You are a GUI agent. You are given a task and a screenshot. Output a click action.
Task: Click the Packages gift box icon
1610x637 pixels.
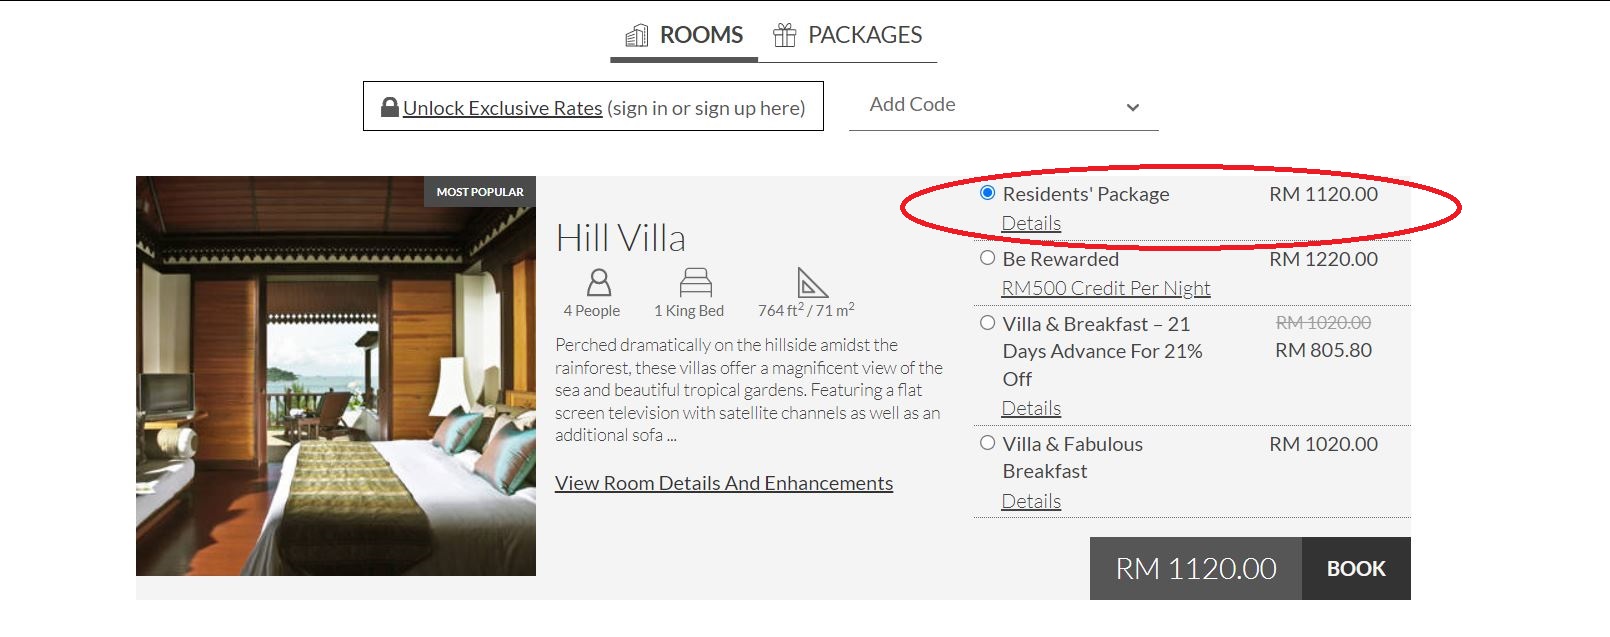(x=785, y=36)
